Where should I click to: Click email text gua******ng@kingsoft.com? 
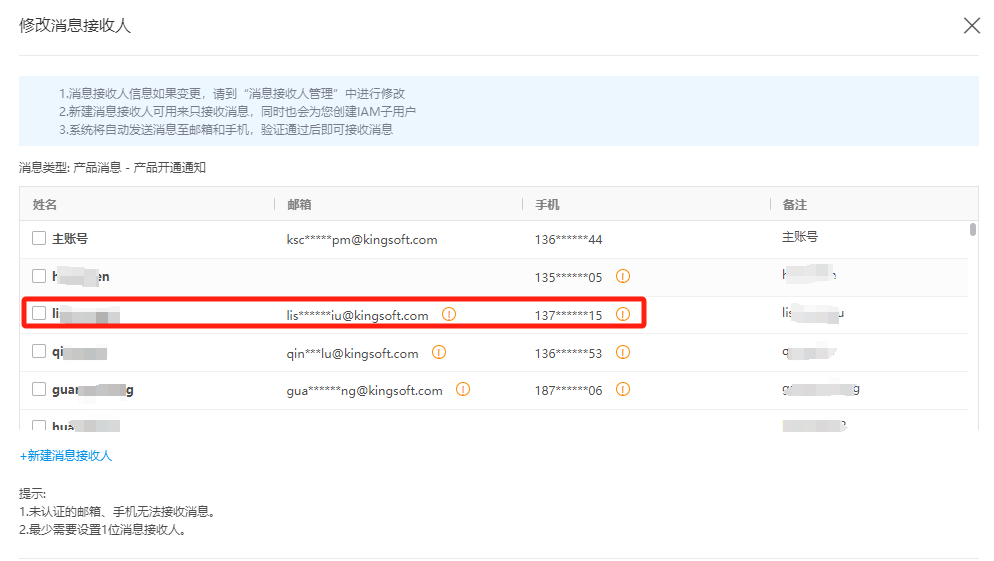pos(365,390)
